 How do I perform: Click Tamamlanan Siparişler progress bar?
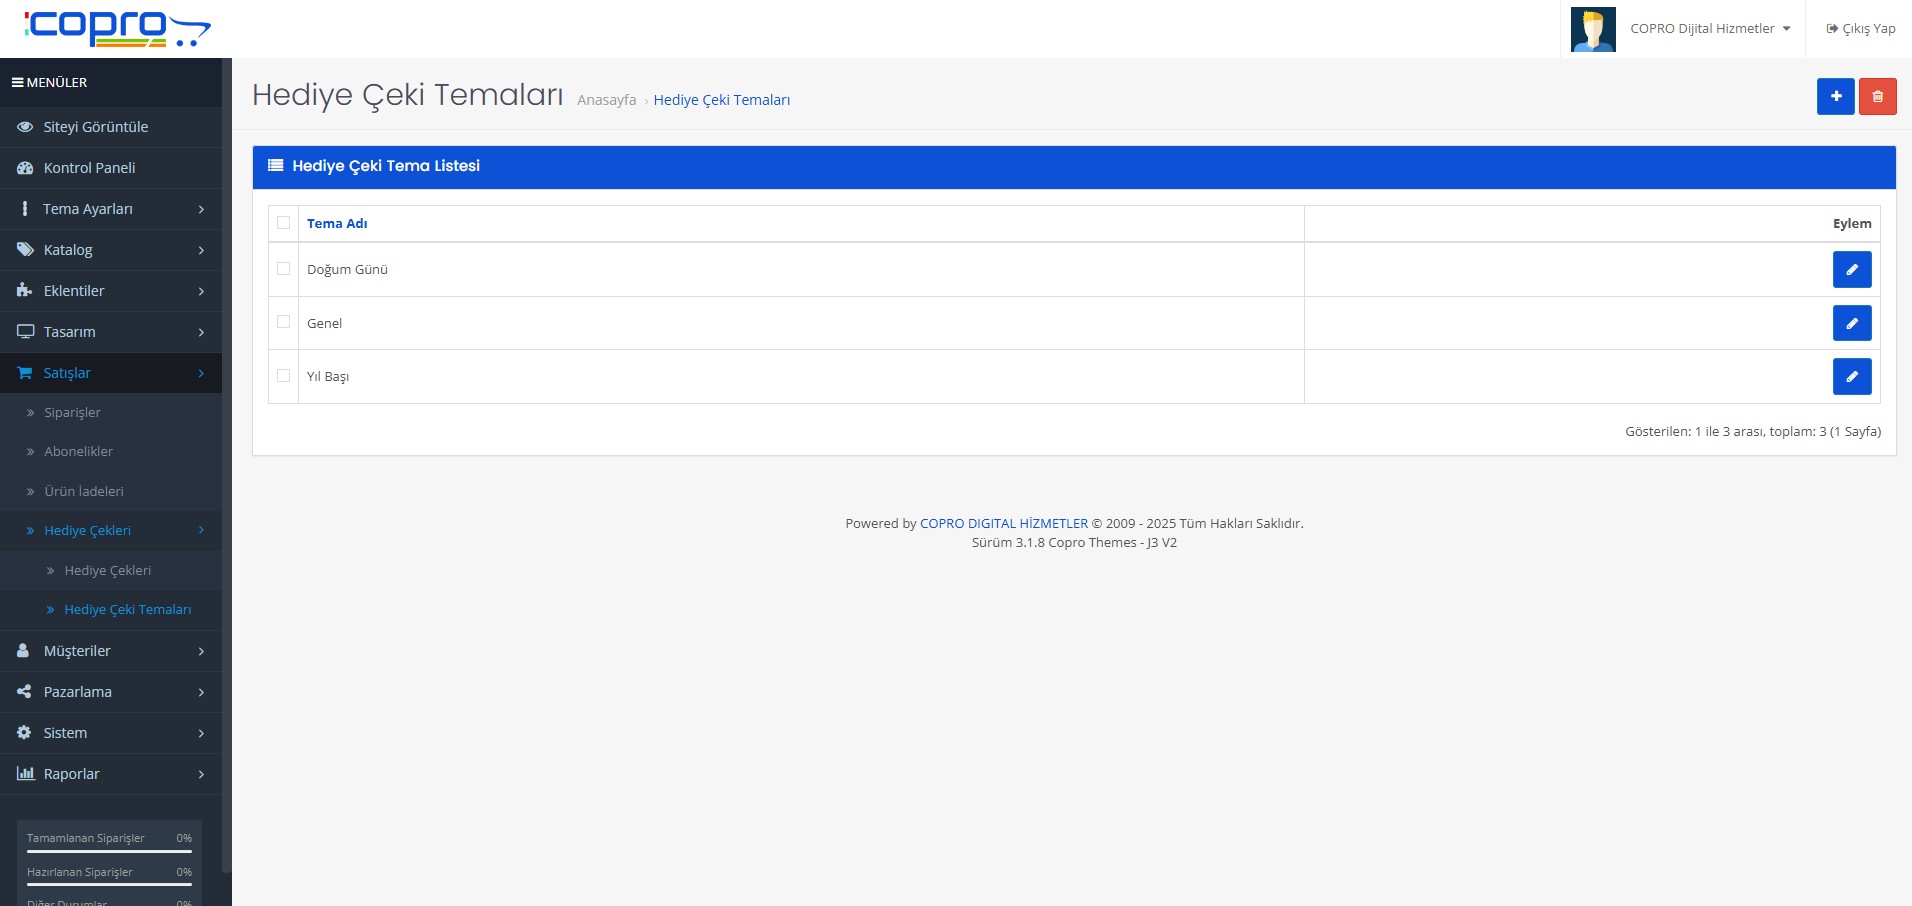(x=109, y=851)
